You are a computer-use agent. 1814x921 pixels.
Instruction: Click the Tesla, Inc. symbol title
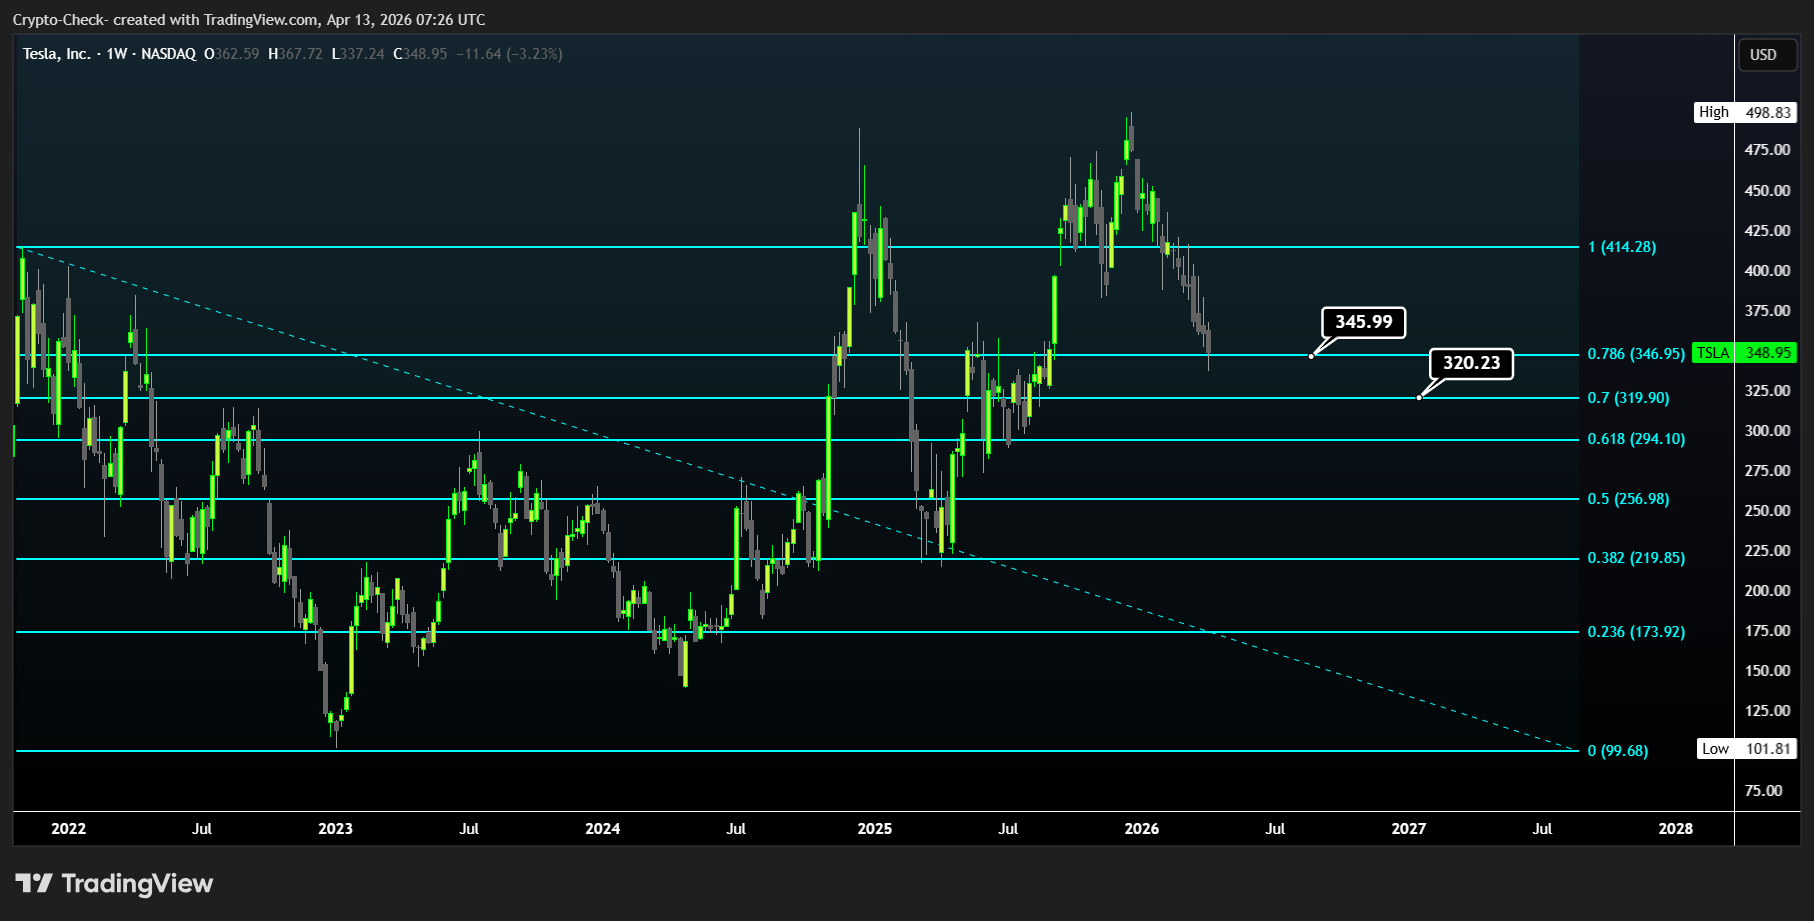[57, 54]
